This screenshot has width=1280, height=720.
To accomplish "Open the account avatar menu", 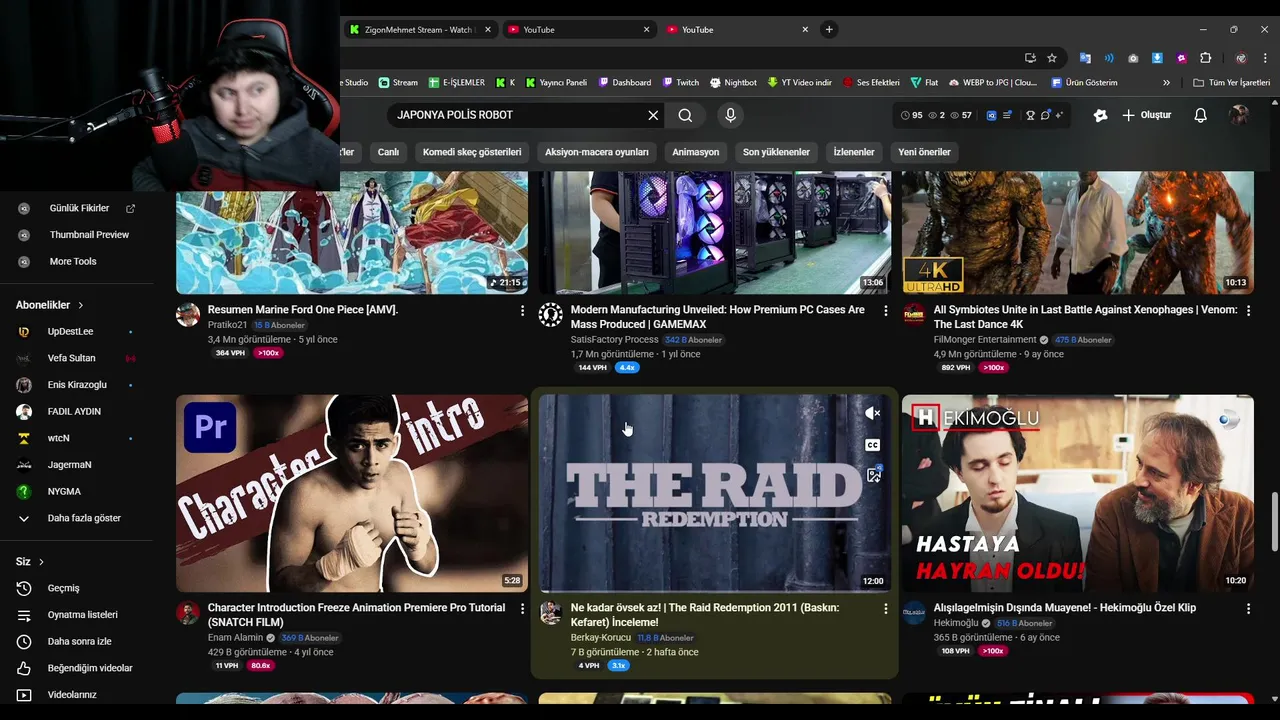I will (1239, 115).
